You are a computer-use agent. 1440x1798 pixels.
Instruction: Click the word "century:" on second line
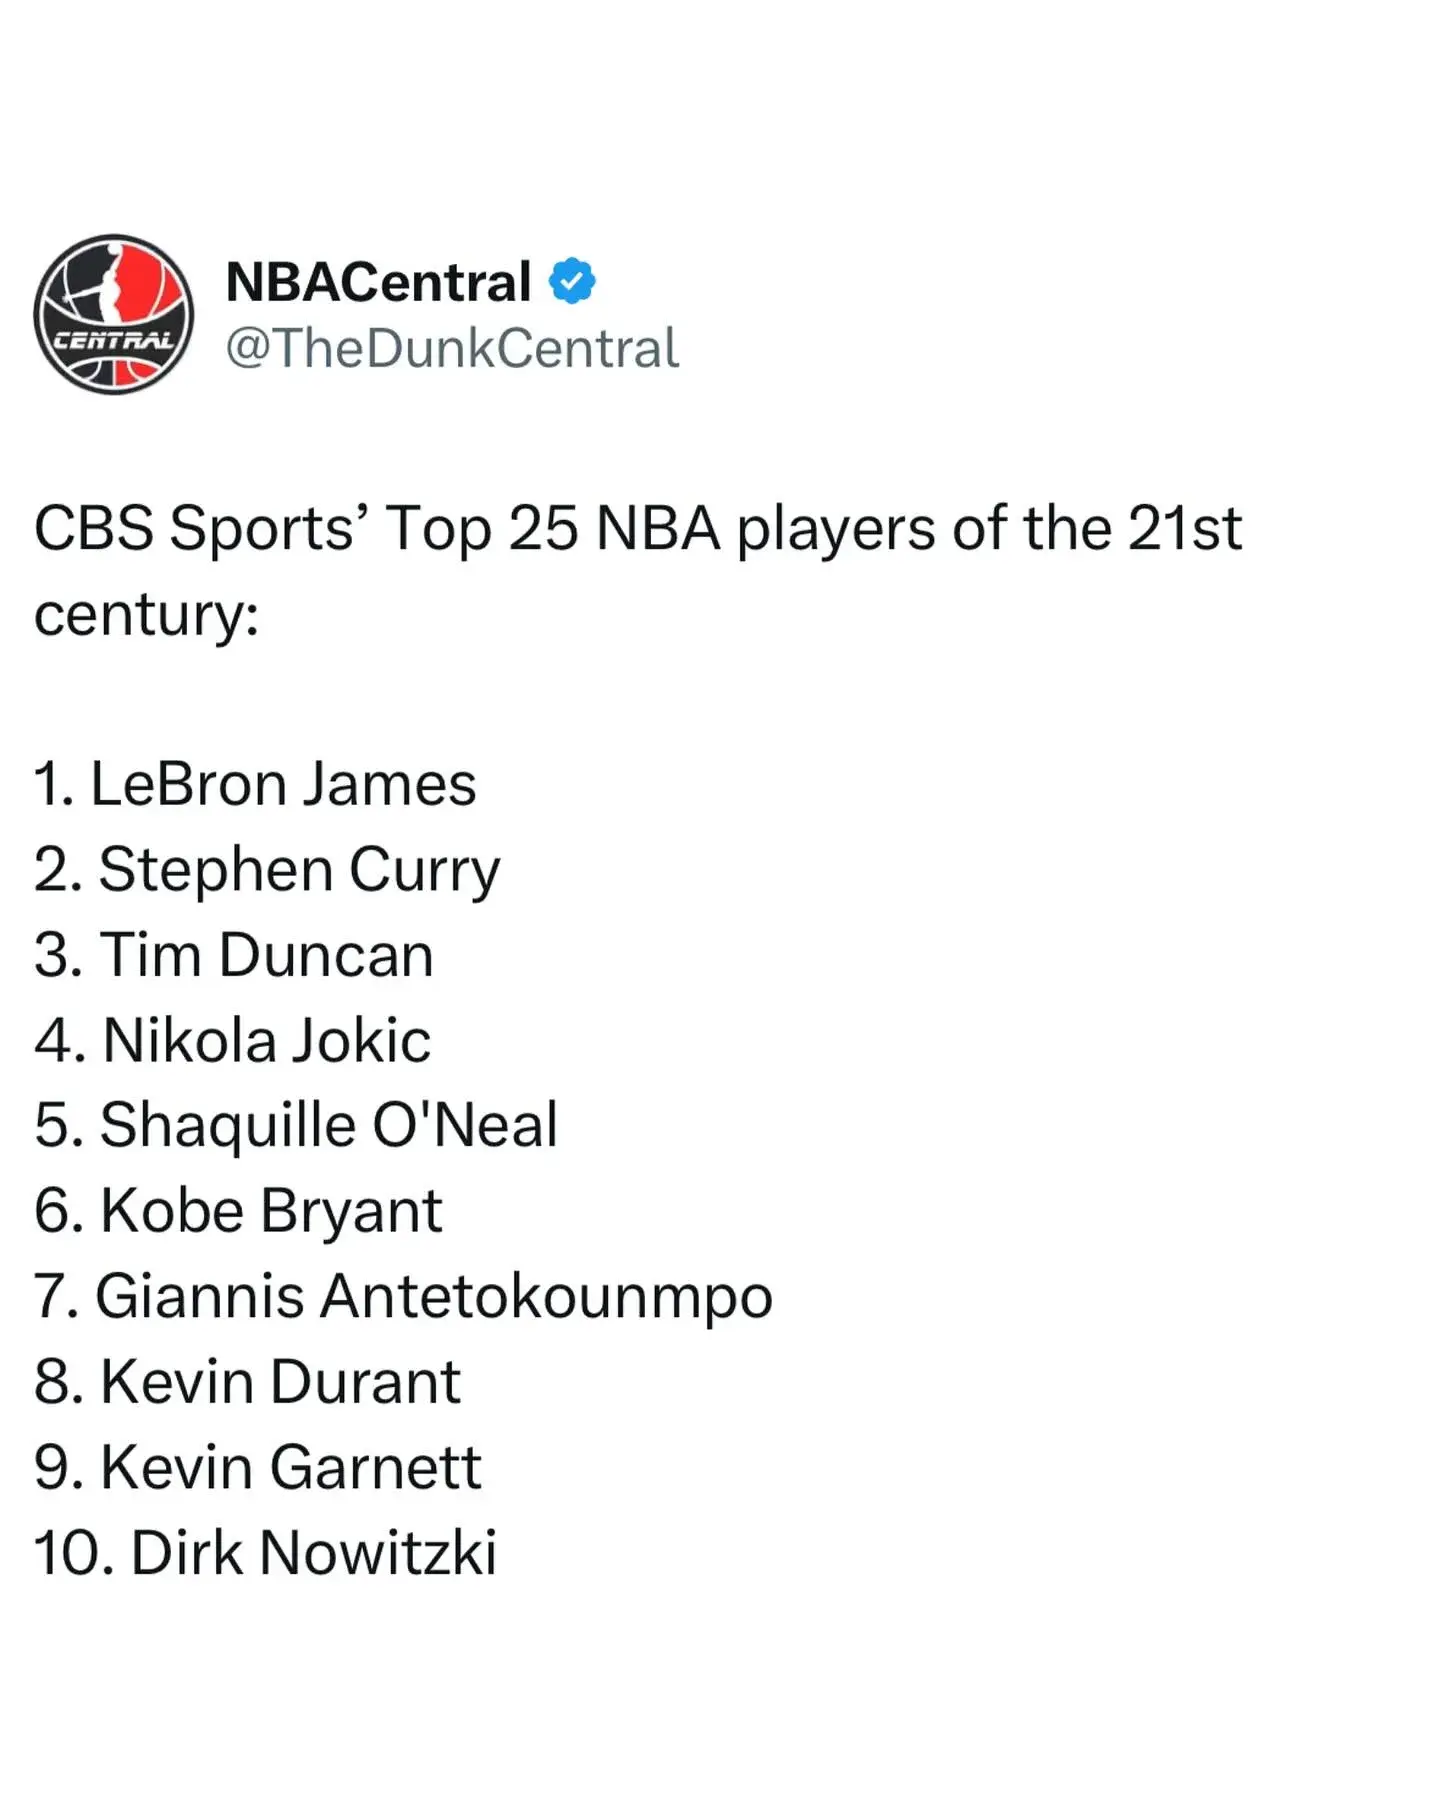(x=147, y=613)
